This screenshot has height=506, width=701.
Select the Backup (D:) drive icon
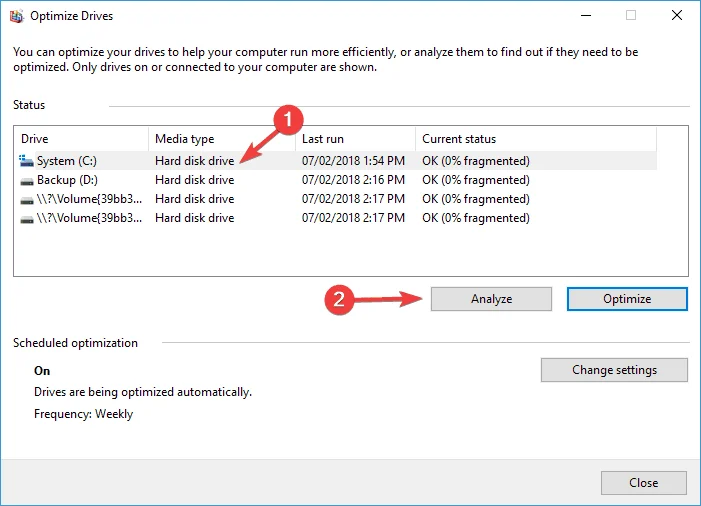tap(27, 181)
